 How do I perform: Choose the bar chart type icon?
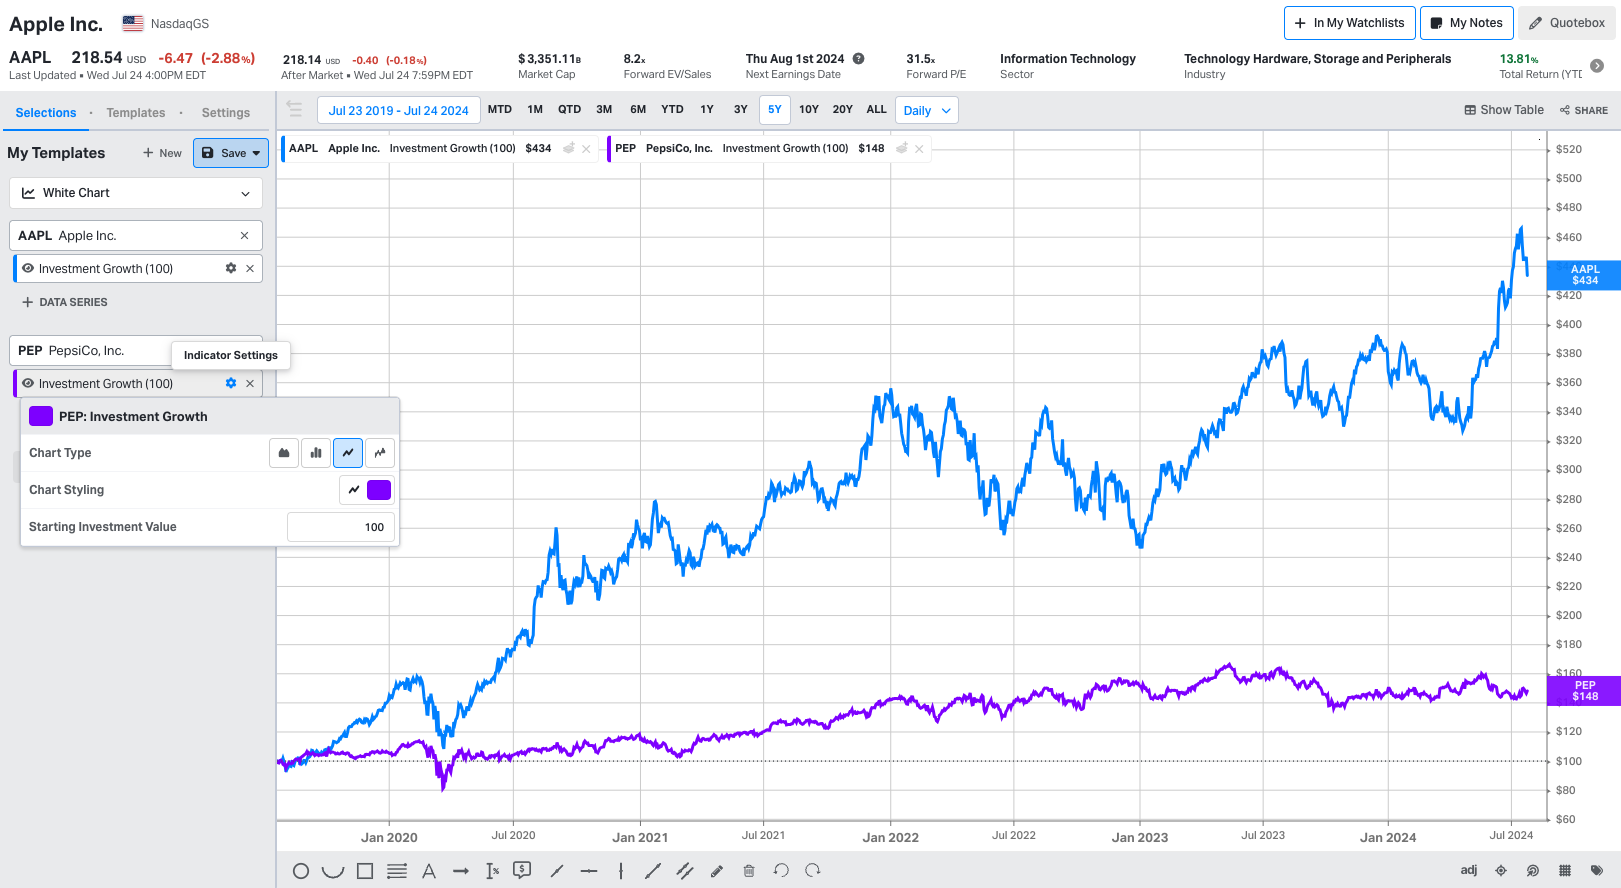pos(316,453)
